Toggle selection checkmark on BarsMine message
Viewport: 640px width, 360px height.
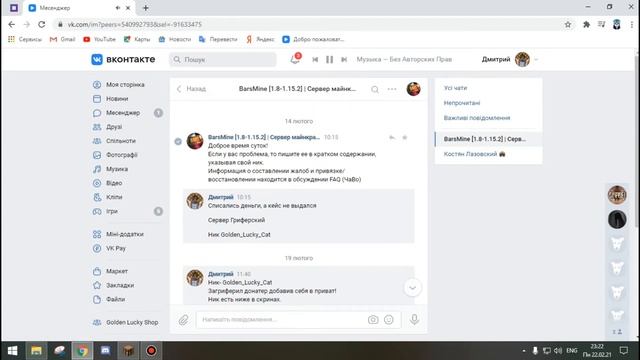click(178, 141)
